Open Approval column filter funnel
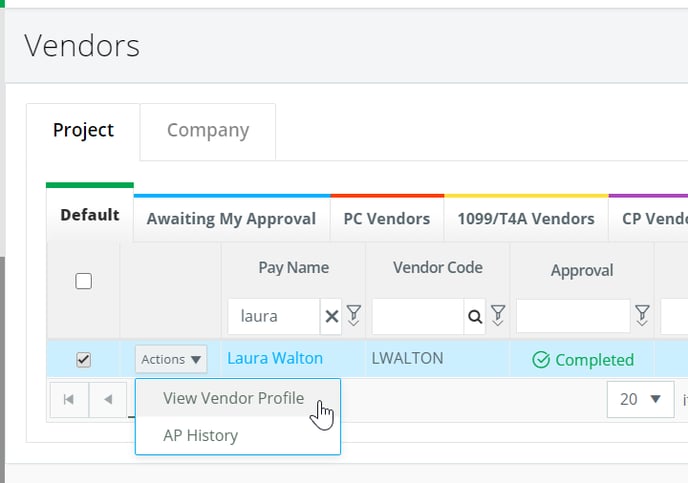 [642, 315]
